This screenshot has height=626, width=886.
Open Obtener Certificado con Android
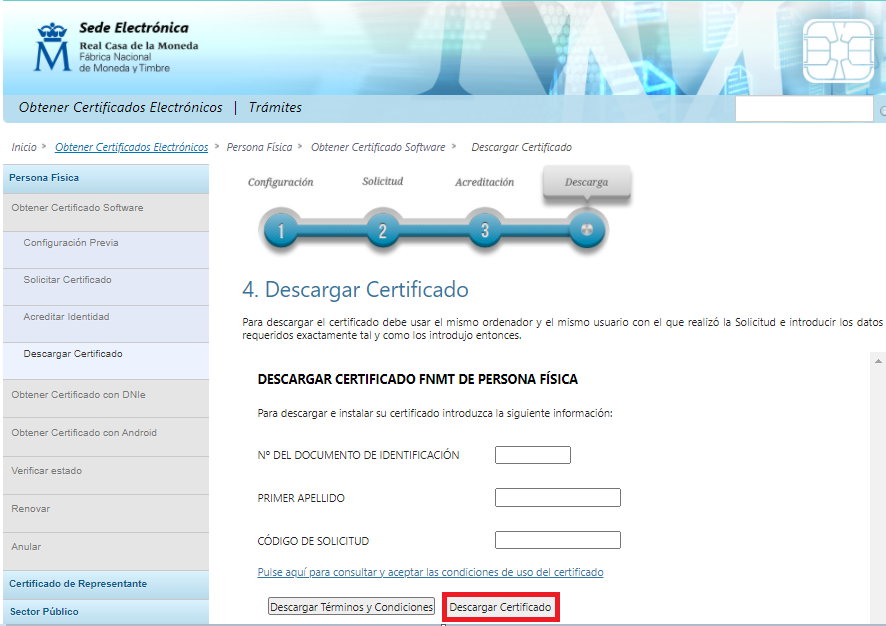106,437
